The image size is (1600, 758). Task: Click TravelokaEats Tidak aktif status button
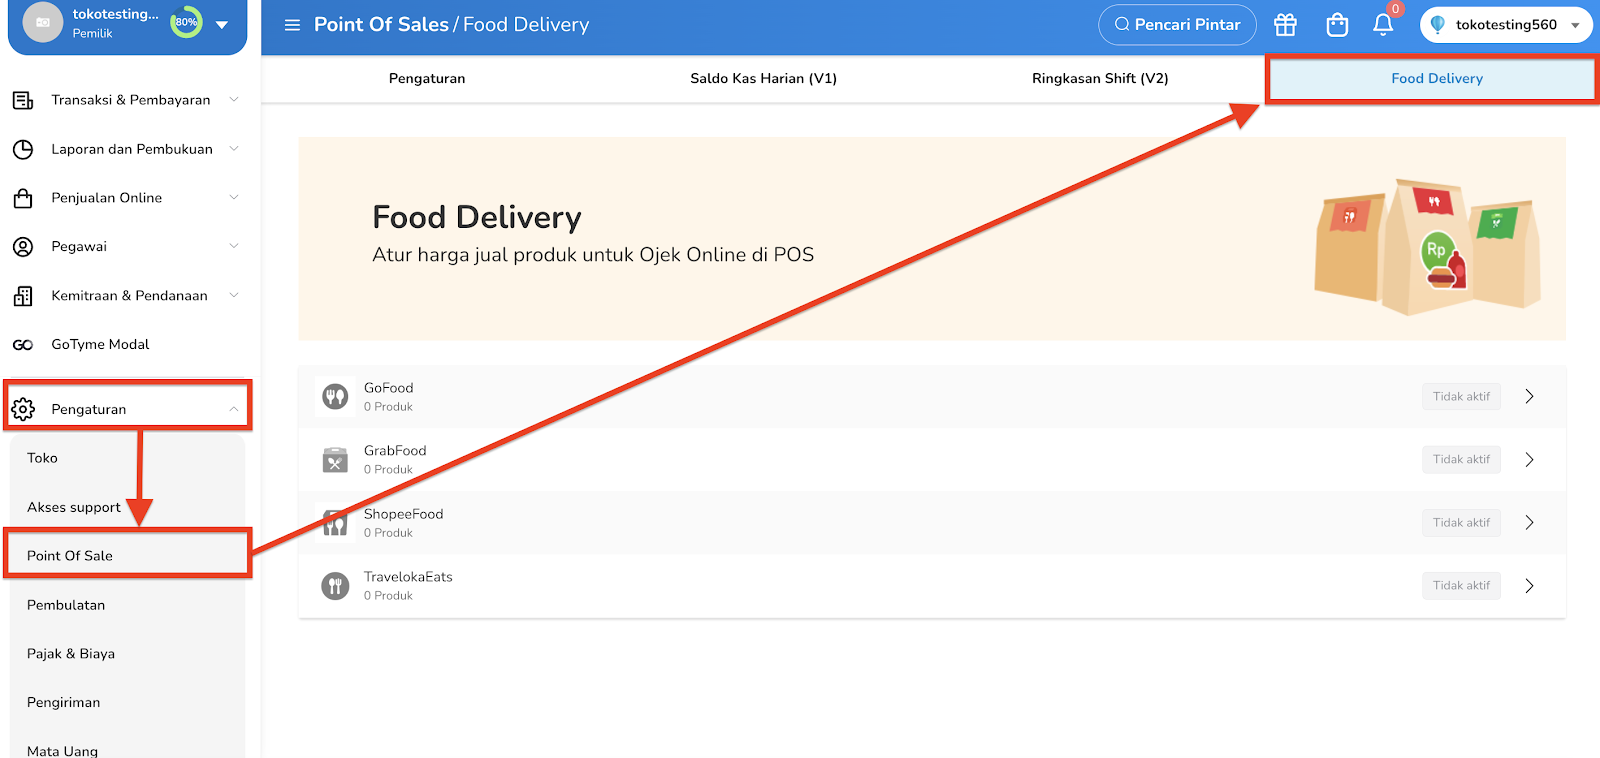[1461, 586]
